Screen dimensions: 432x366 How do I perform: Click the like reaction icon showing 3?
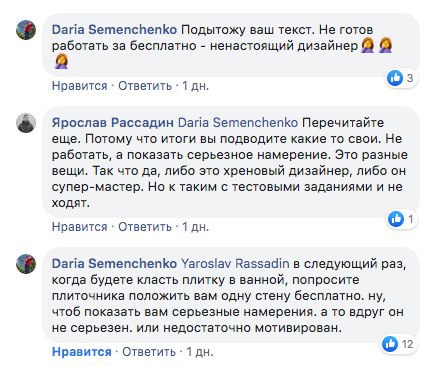pyautogui.click(x=395, y=78)
